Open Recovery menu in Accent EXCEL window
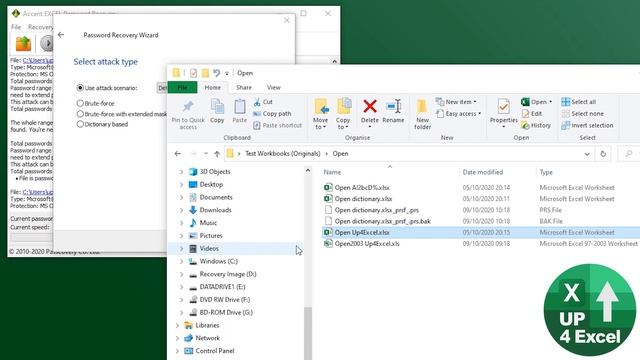 coord(40,27)
